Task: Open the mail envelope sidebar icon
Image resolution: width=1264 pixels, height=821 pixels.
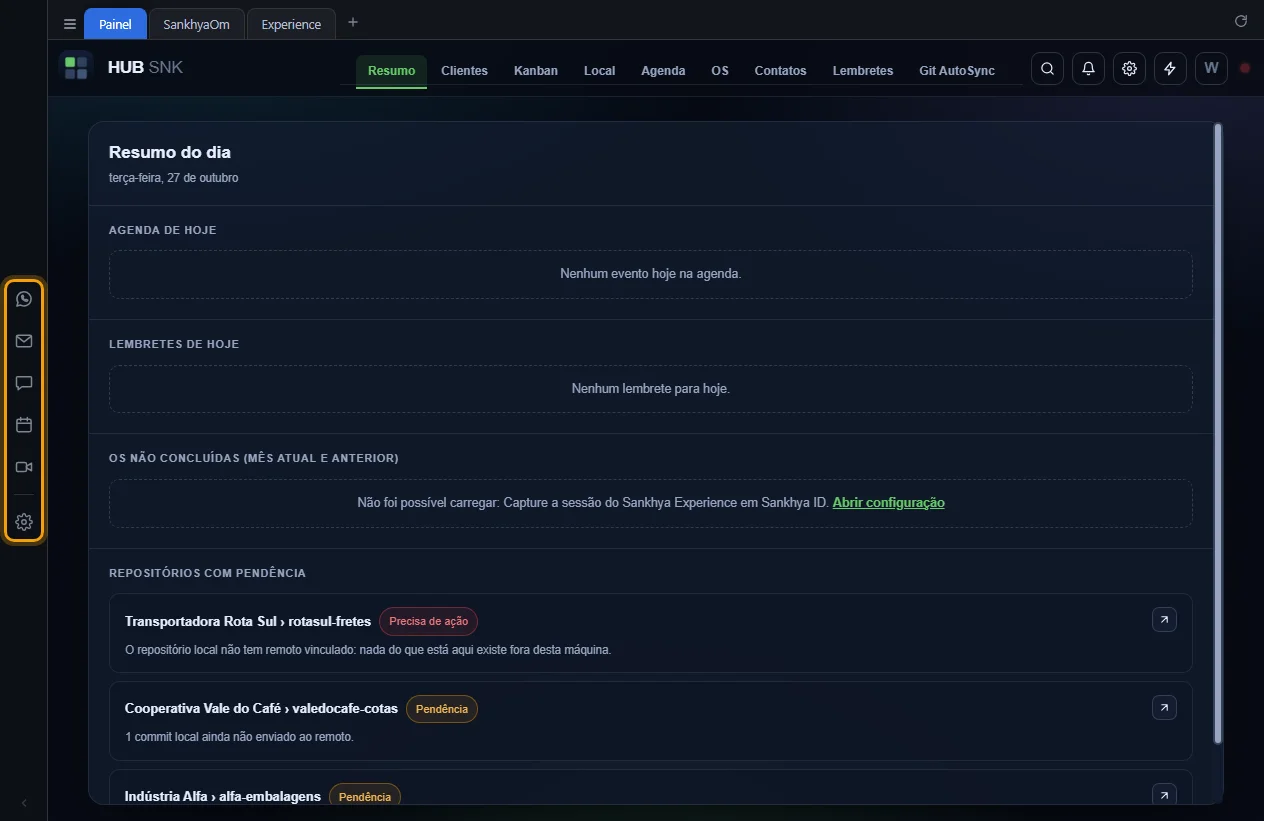Action: [24, 341]
